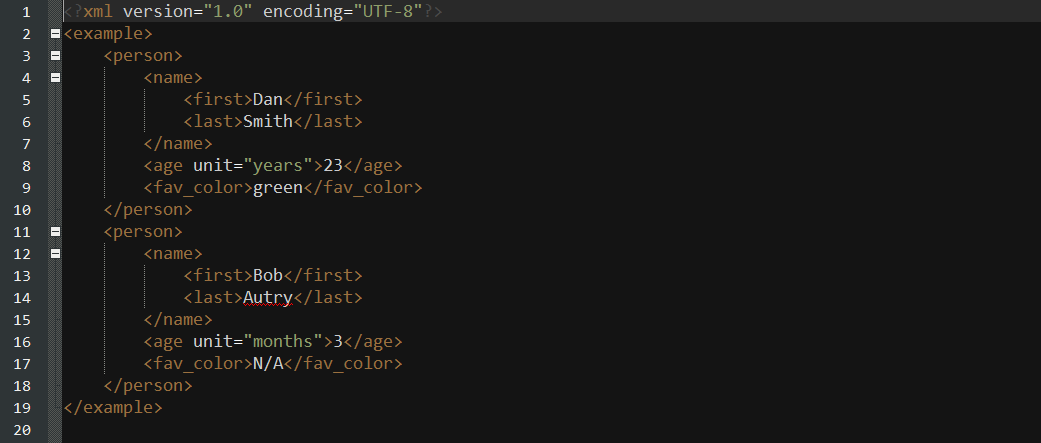This screenshot has width=1041, height=443.
Task: Place cursor in misspelled word Autry
Action: pyautogui.click(x=268, y=298)
